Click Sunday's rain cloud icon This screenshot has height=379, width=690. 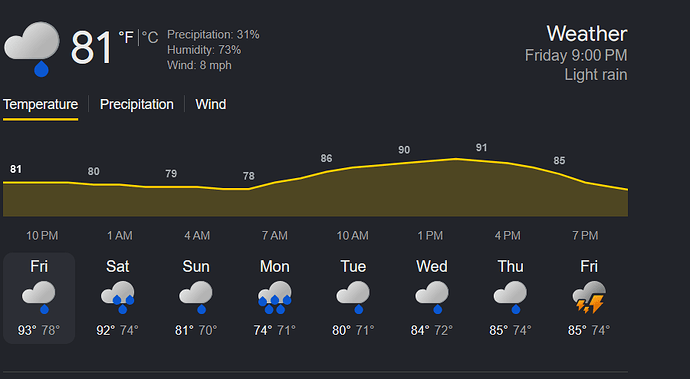(196, 297)
